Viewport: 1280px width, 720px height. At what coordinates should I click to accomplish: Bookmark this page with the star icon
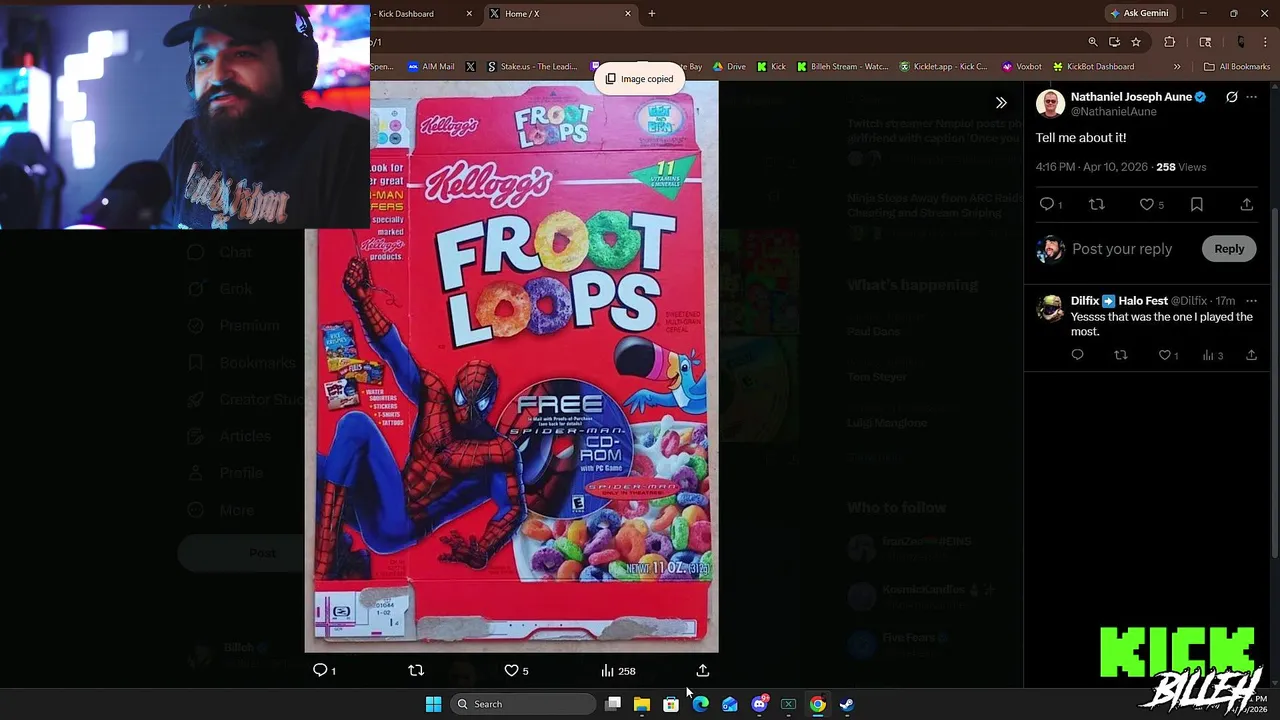coord(1136,42)
